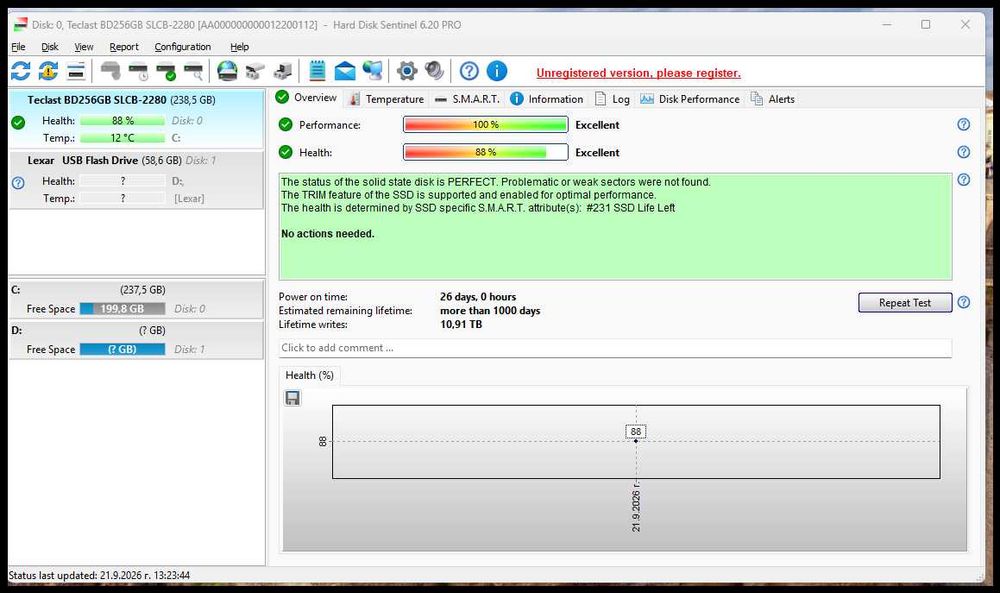
Task: Click the help icon next to Repeat Test
Action: [964, 302]
